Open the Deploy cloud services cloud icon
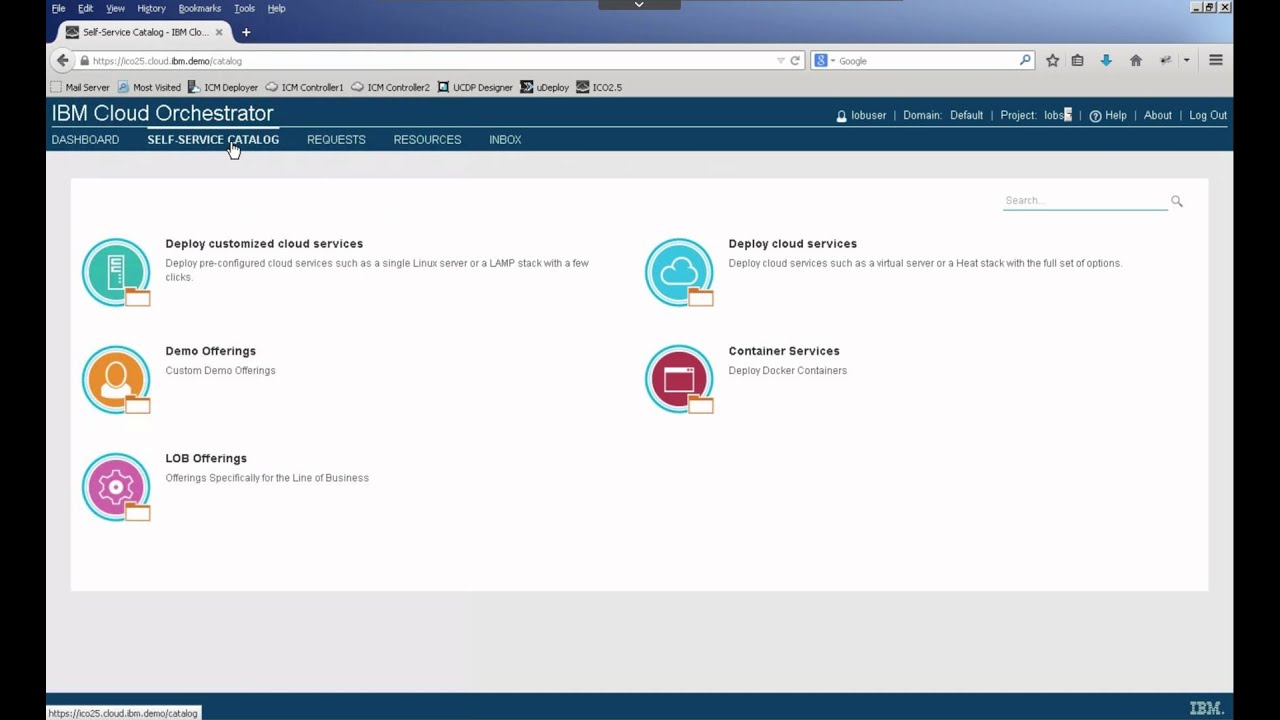The width and height of the screenshot is (1280, 720). click(679, 272)
